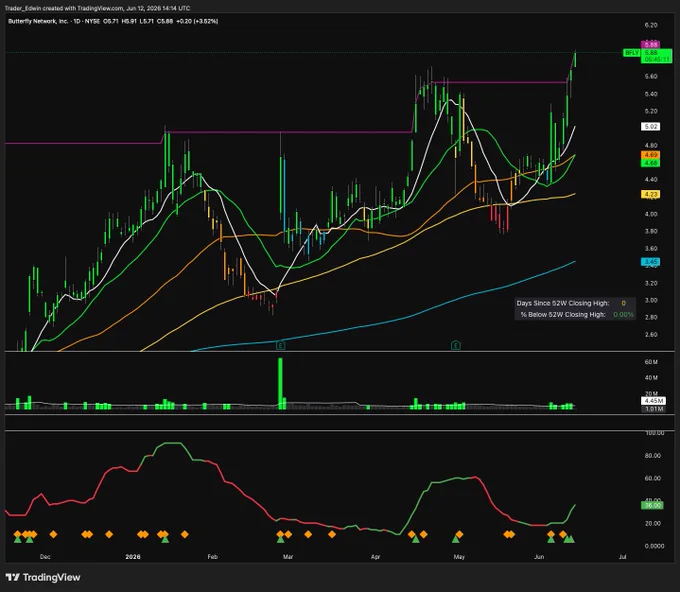Click the Trader_Edwin created with TradingView.com header
Screen dimensions: 680x592
[x=97, y=8]
